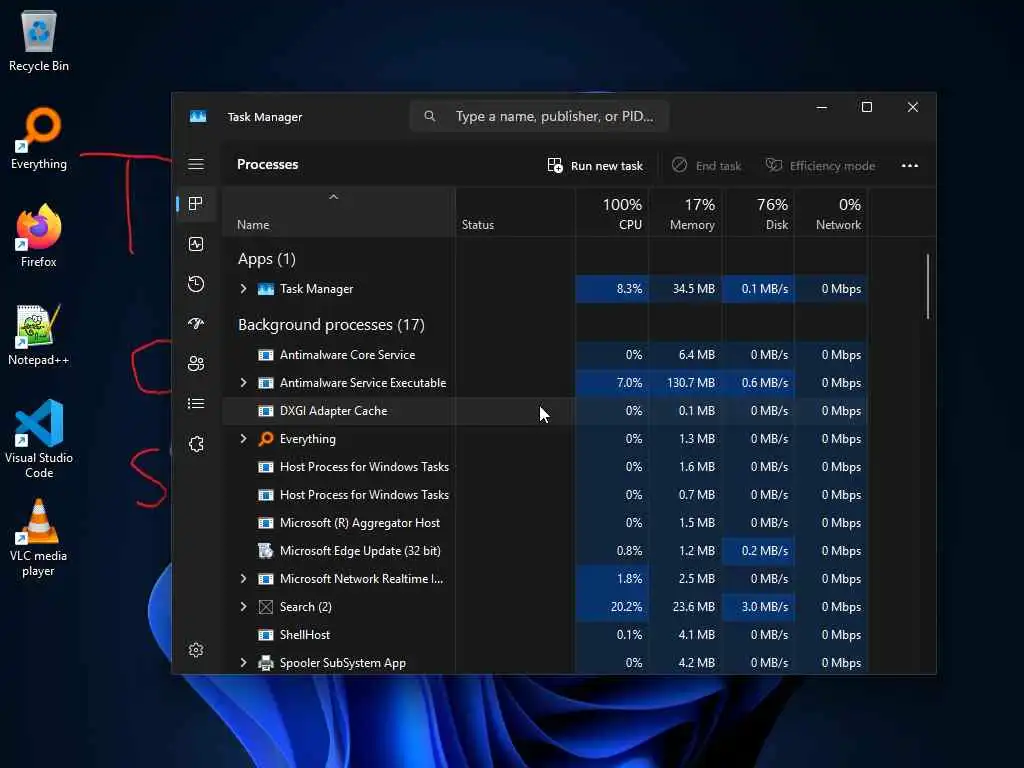Screen dimensions: 1024x768
Task: Click the vertical scrollbar in process list
Action: (x=927, y=286)
